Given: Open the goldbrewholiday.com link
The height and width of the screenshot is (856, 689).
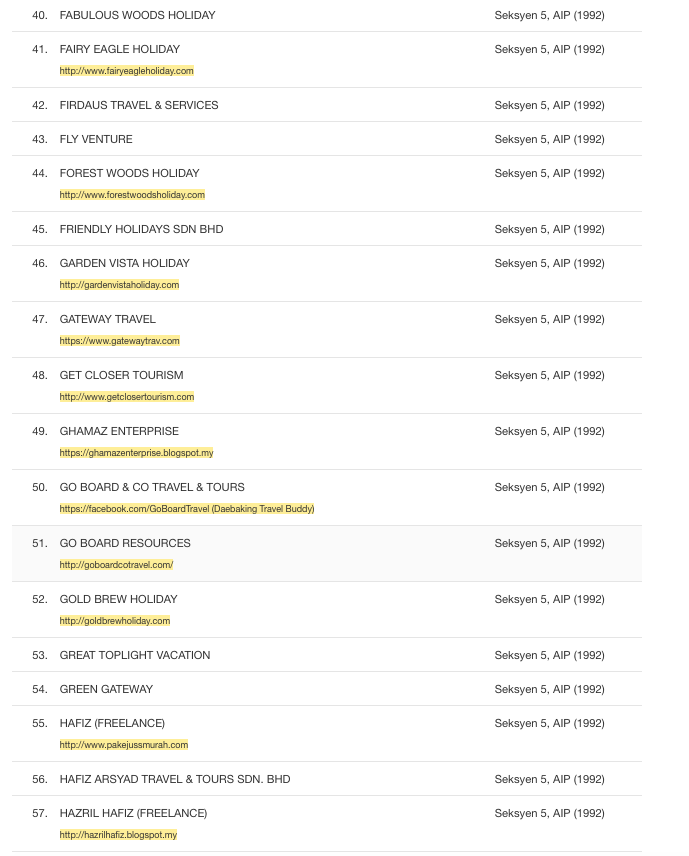Looking at the screenshot, I should click(114, 621).
